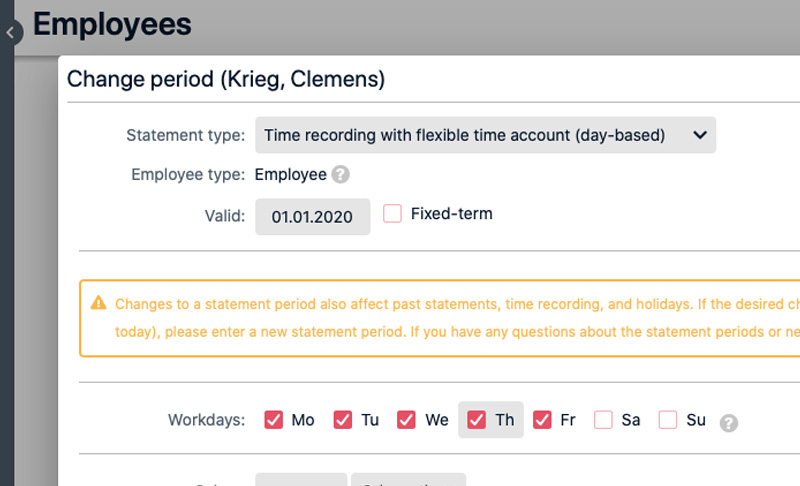Open the Statement type dropdown
This screenshot has height=486, width=800.
[485, 135]
